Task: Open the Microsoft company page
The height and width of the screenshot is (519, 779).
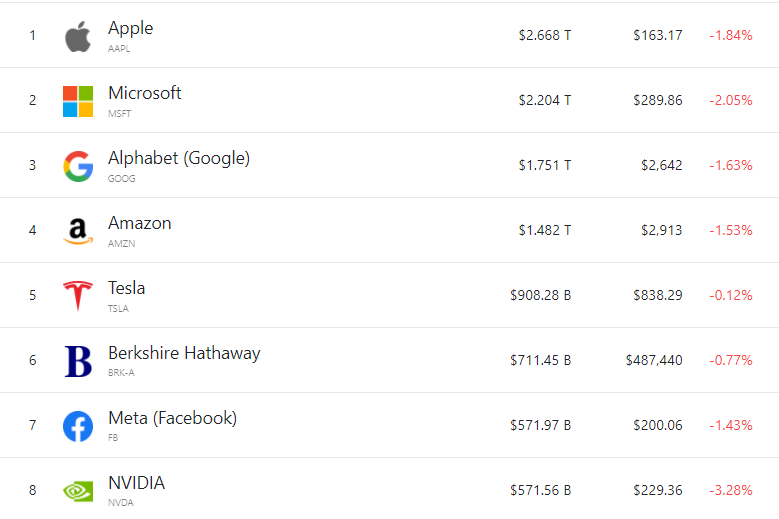Action: [x=145, y=93]
